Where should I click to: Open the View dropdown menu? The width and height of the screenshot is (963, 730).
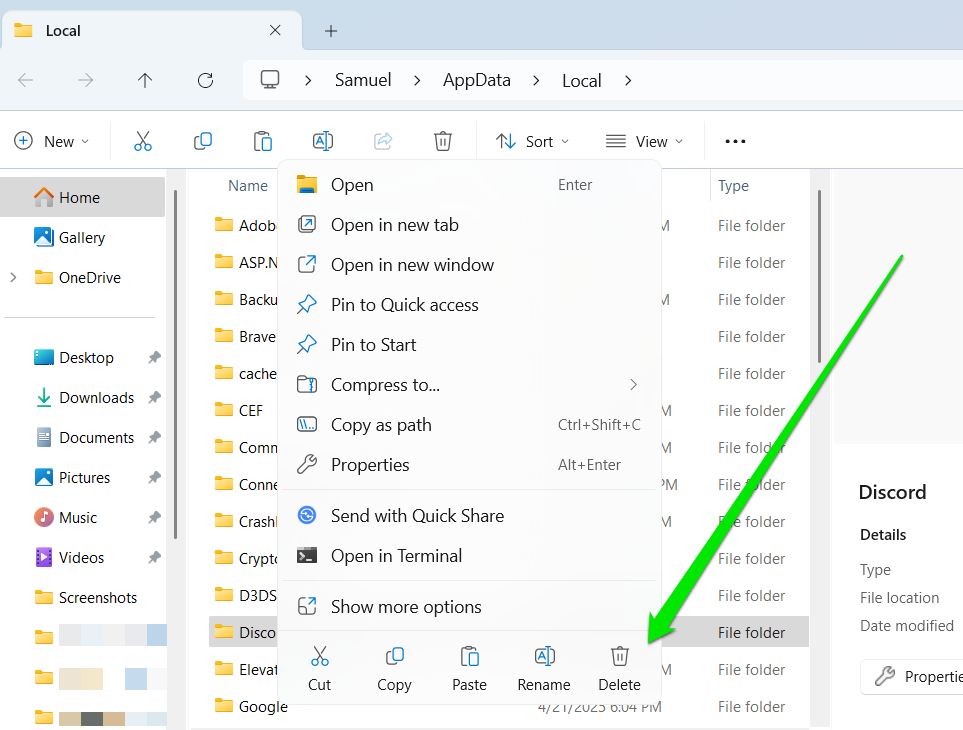[644, 141]
